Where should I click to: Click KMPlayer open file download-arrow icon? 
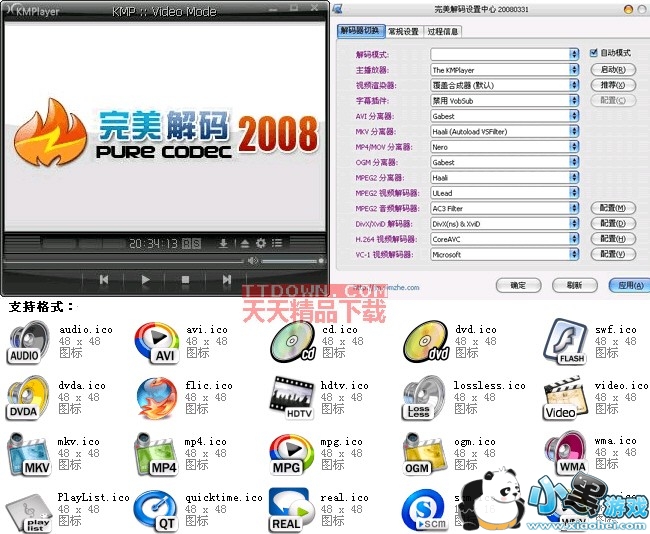223,243
